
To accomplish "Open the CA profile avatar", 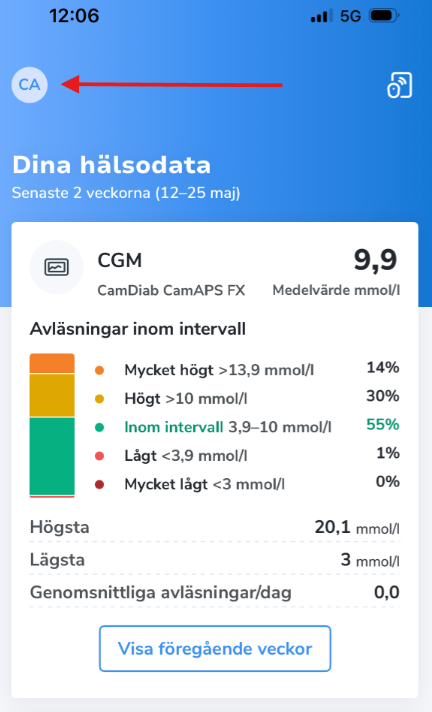I will 30,85.
